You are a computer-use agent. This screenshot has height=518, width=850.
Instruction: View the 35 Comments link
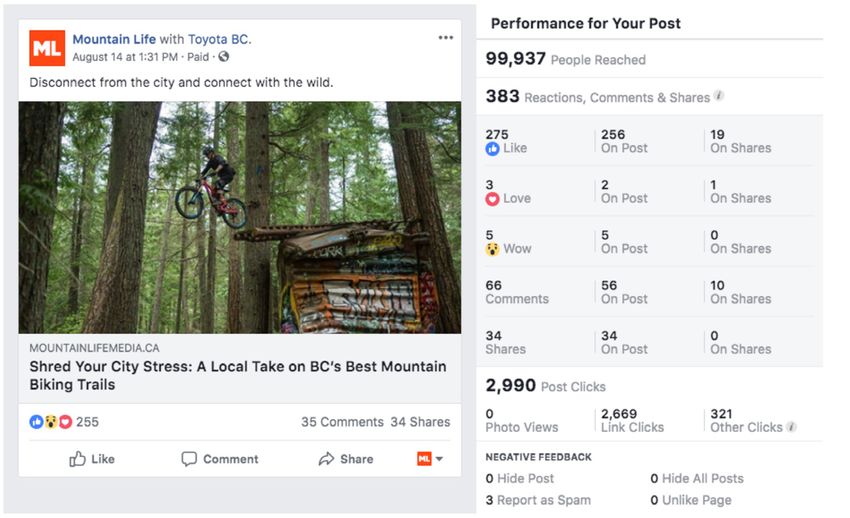coord(342,422)
